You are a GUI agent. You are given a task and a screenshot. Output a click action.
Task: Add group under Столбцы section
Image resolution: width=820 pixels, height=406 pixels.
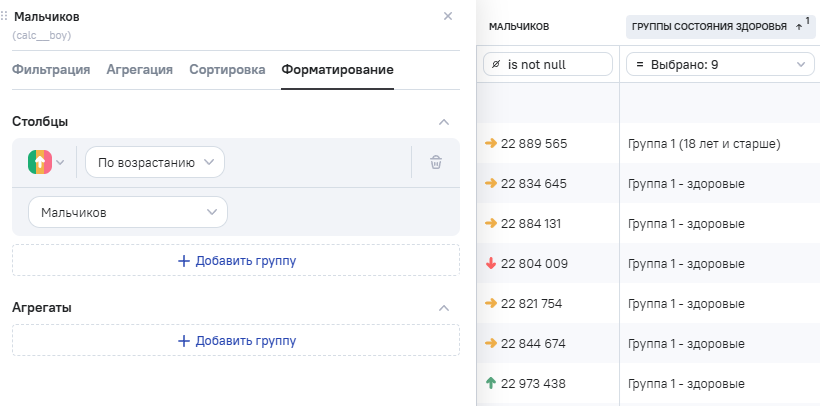(236, 261)
